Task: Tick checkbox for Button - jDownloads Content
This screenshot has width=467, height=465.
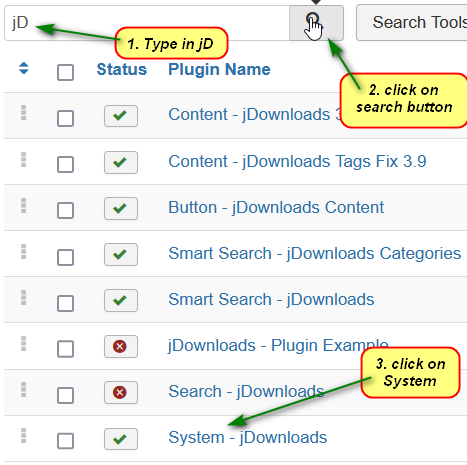Action: tap(65, 210)
